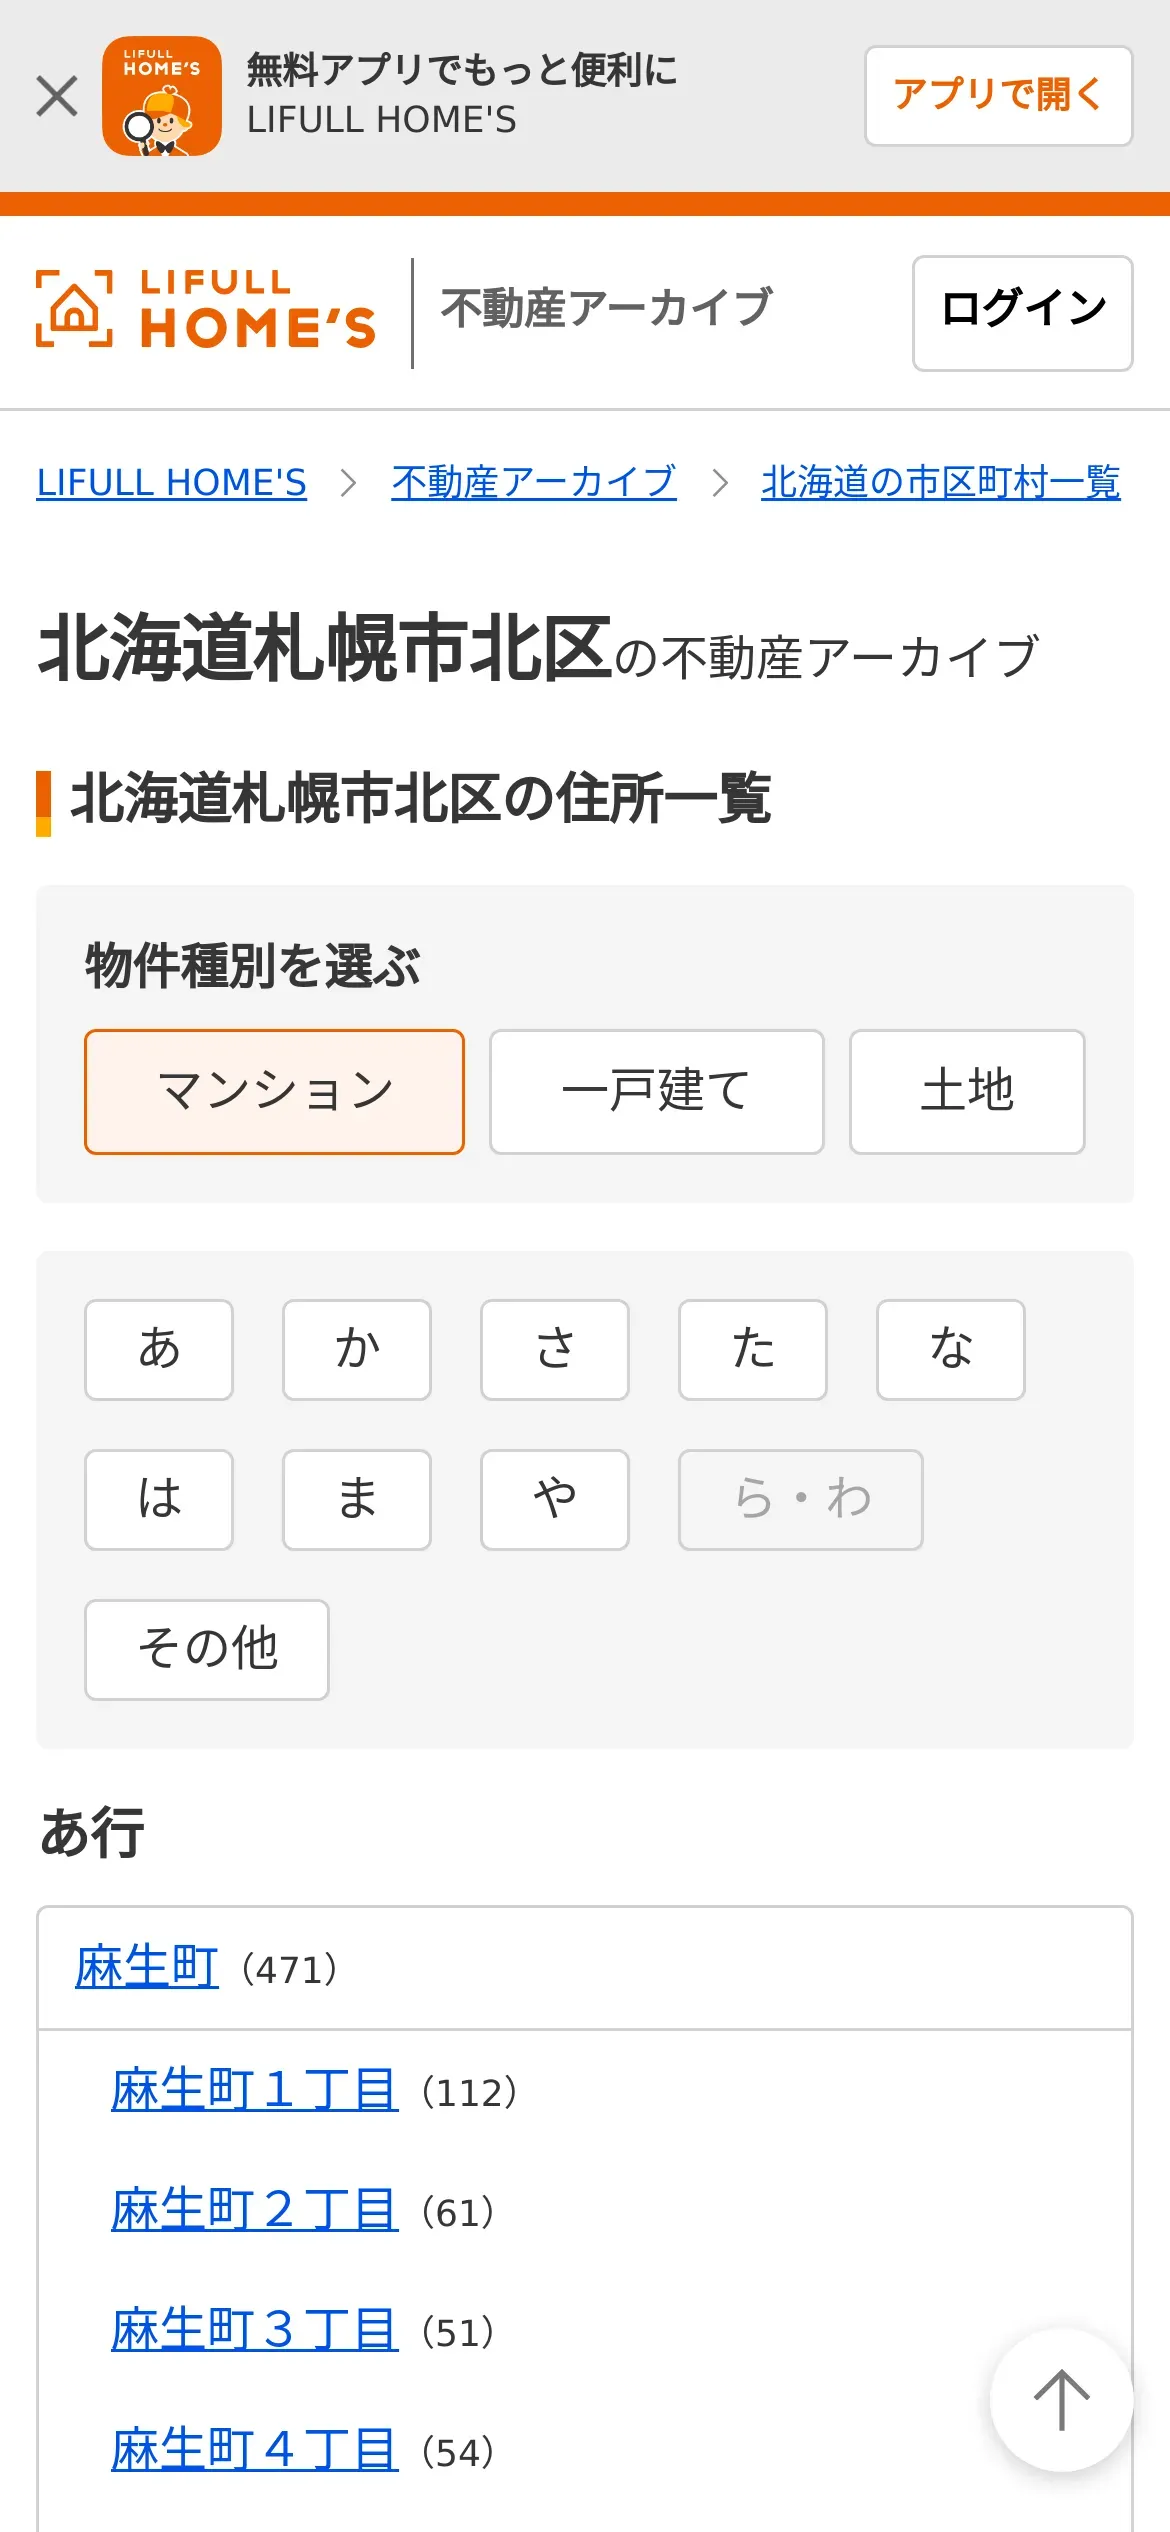Image resolution: width=1170 pixels, height=2532 pixels.
Task: Select the 土地 property type
Action: (x=966, y=1091)
